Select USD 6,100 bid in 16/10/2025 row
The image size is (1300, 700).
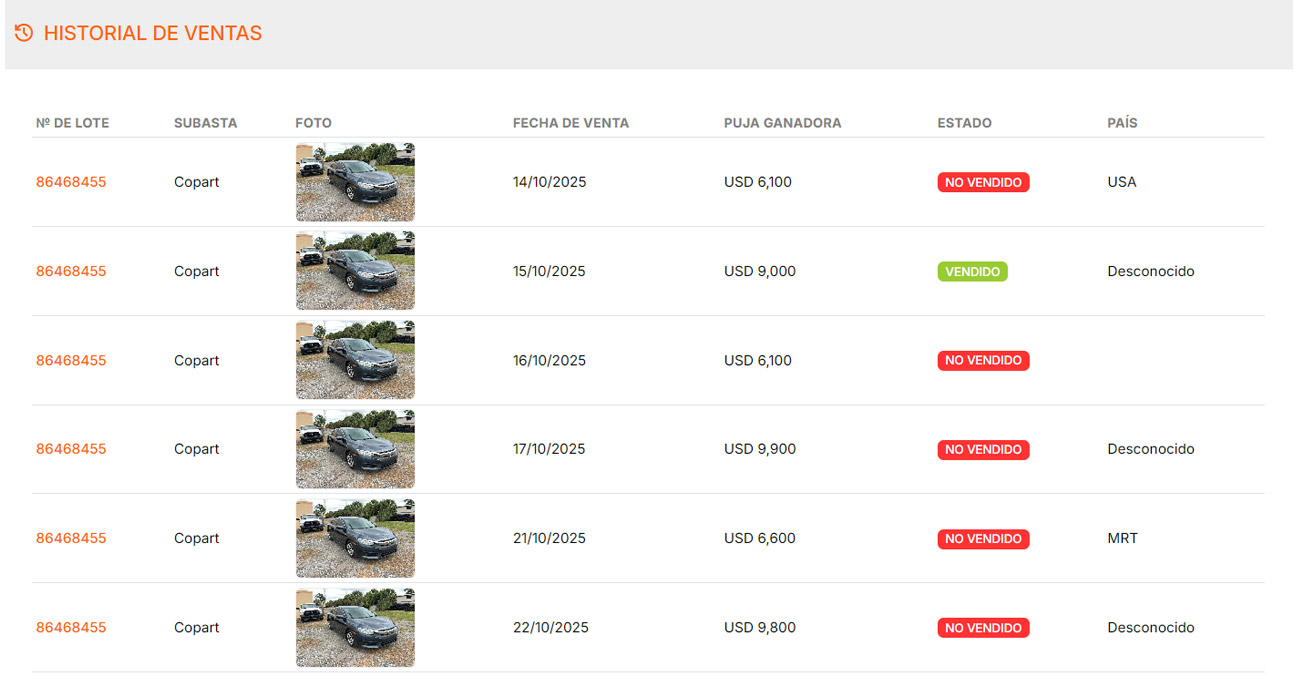pyautogui.click(x=758, y=360)
